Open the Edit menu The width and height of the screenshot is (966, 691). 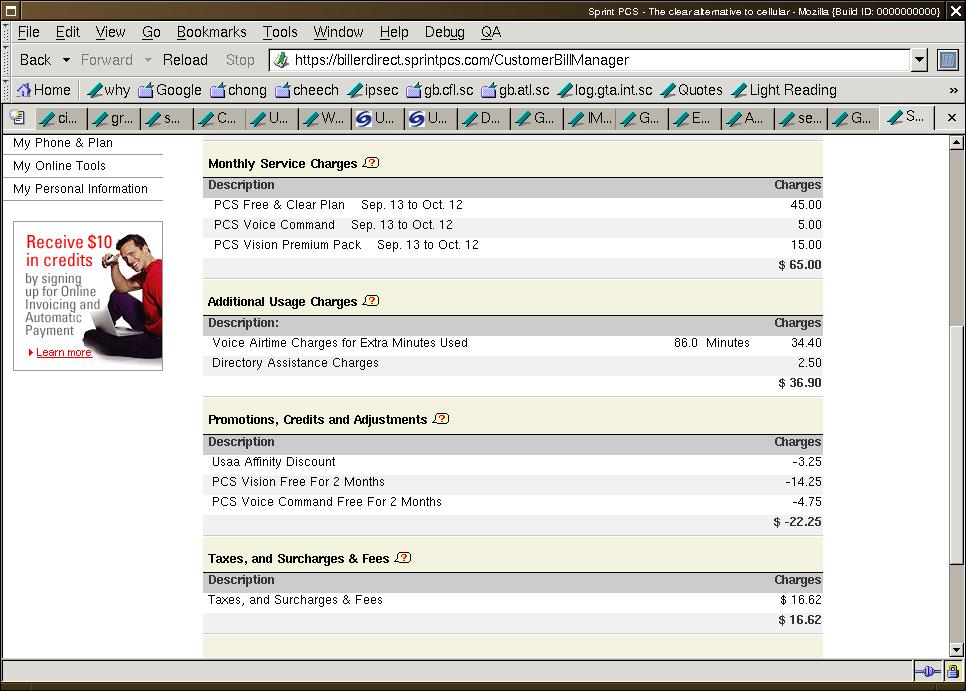(x=68, y=32)
